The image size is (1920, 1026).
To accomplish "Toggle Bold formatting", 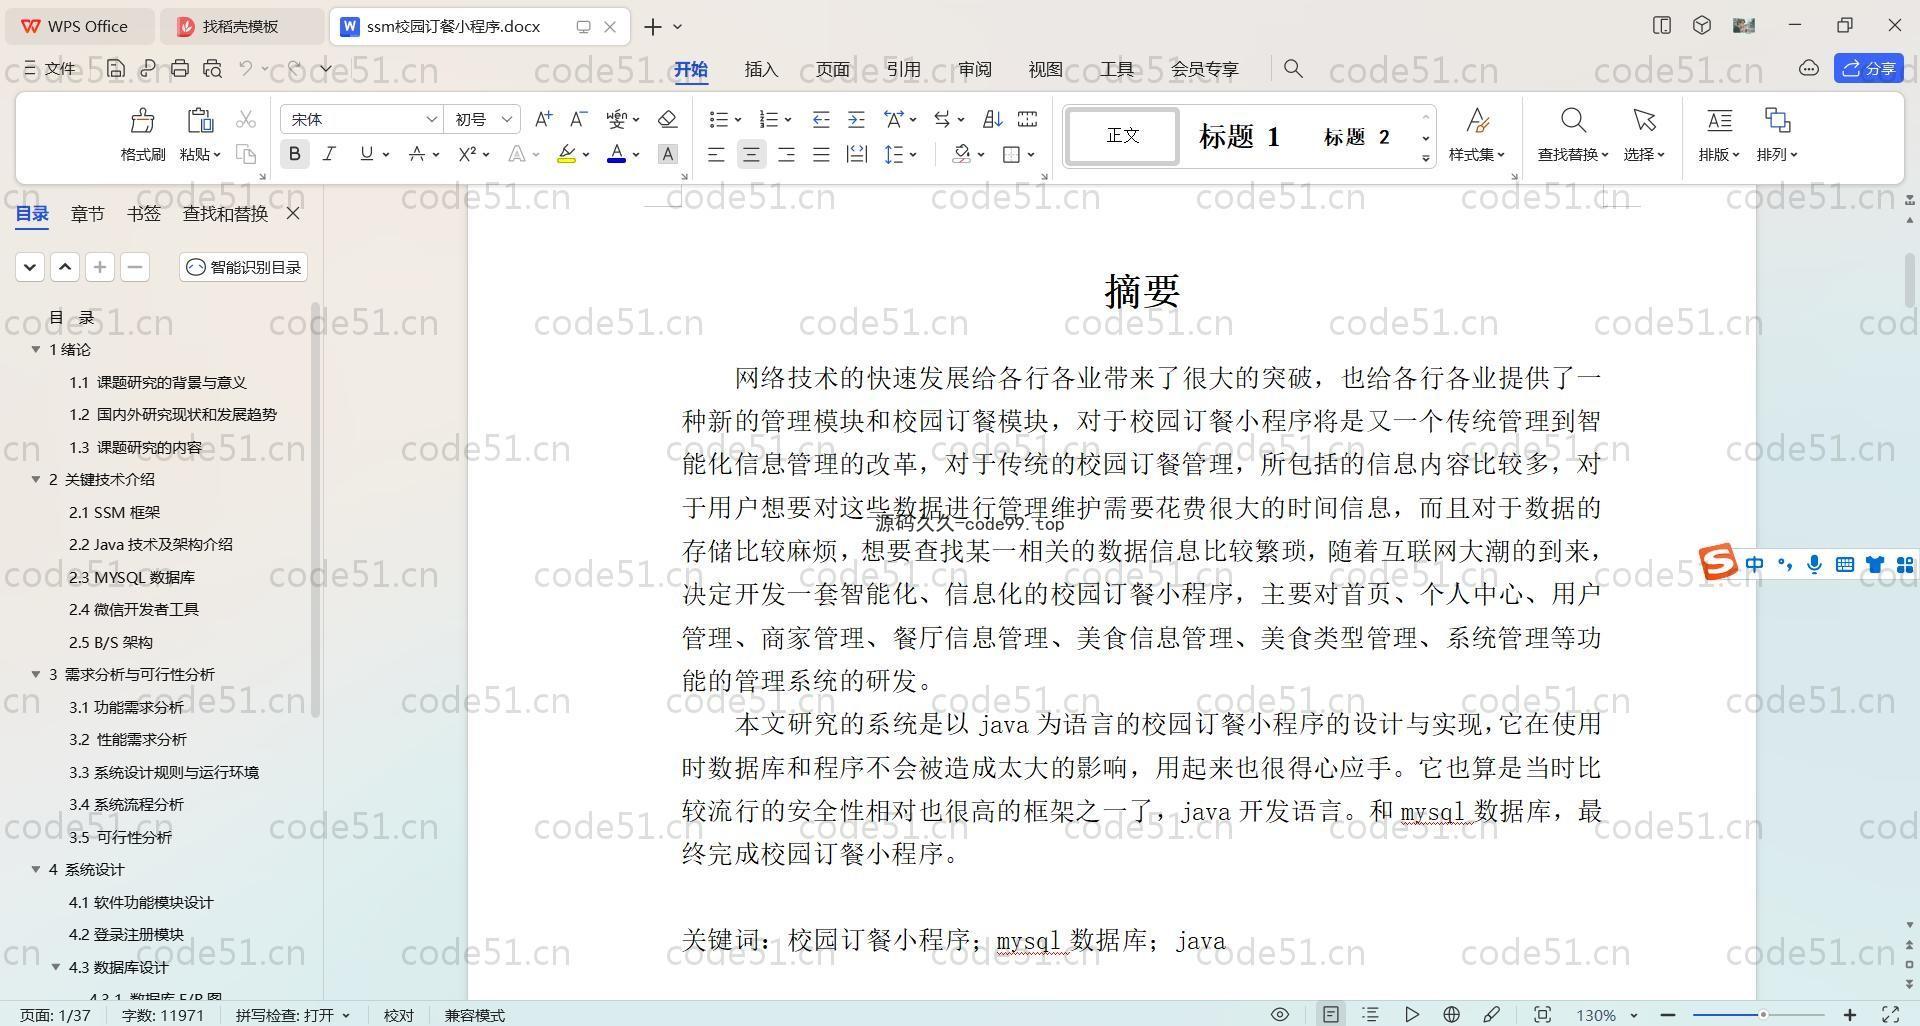I will (294, 154).
